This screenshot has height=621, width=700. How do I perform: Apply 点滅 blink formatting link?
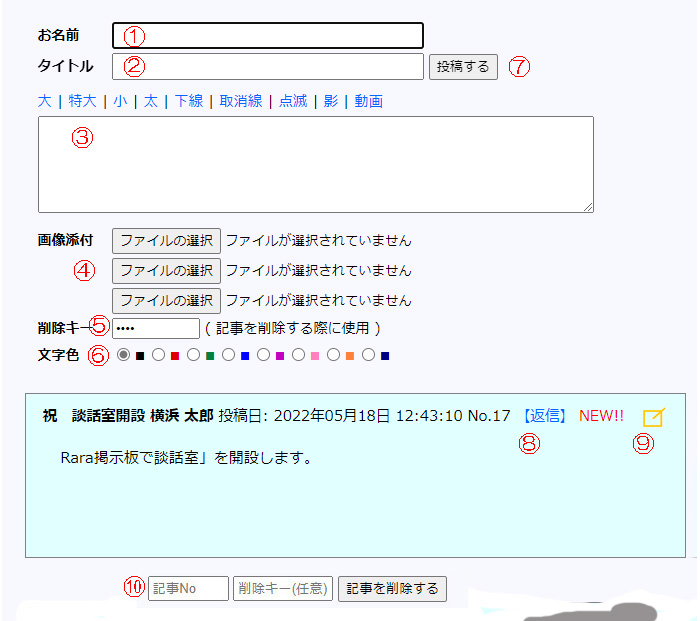point(293,101)
